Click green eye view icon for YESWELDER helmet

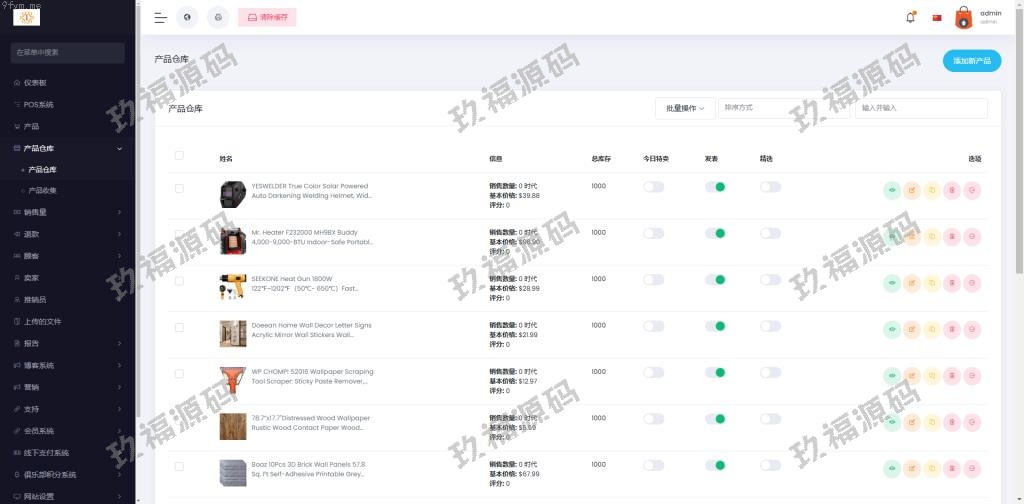click(892, 189)
